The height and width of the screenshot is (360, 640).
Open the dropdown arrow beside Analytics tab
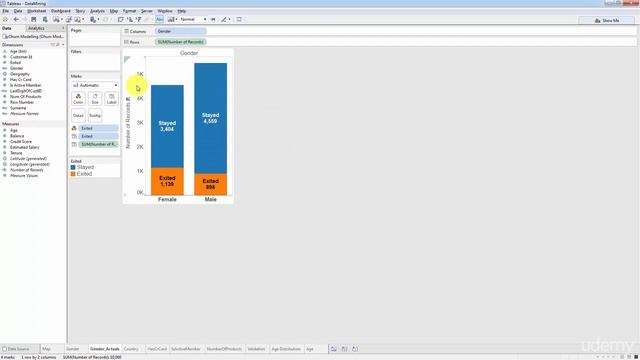tap(63, 28)
